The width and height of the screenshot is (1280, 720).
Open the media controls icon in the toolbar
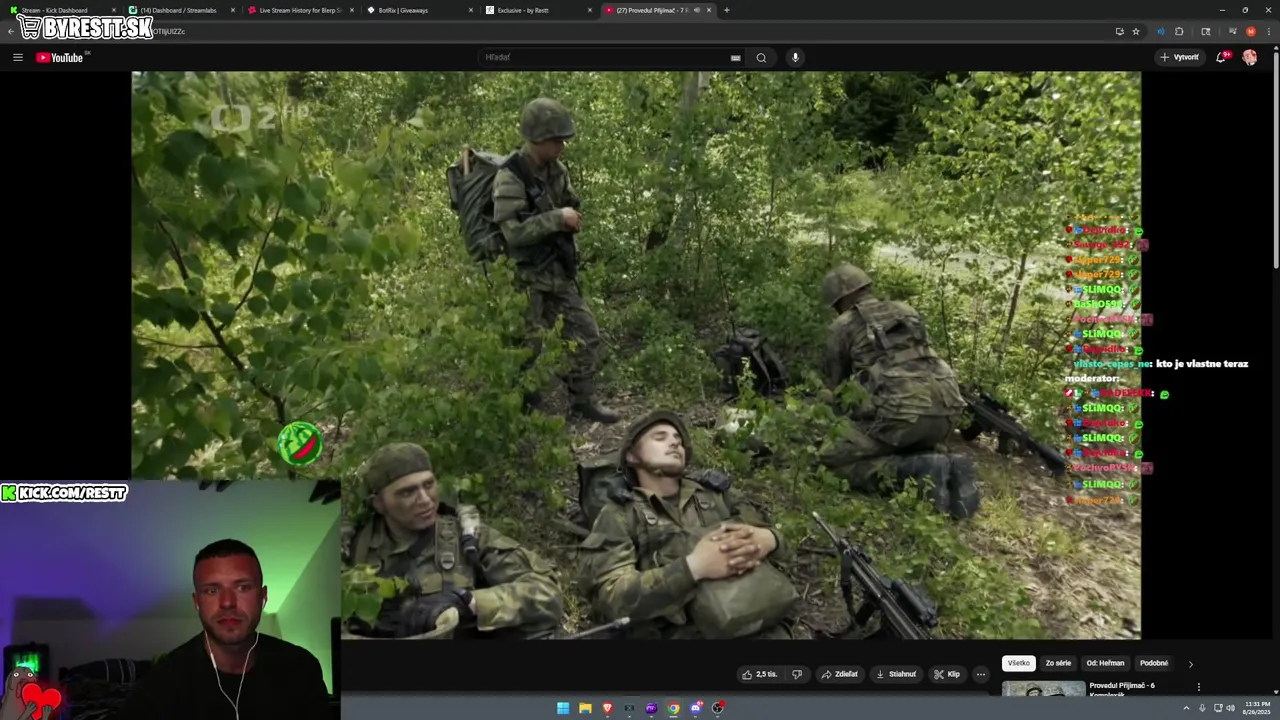click(x=1232, y=31)
